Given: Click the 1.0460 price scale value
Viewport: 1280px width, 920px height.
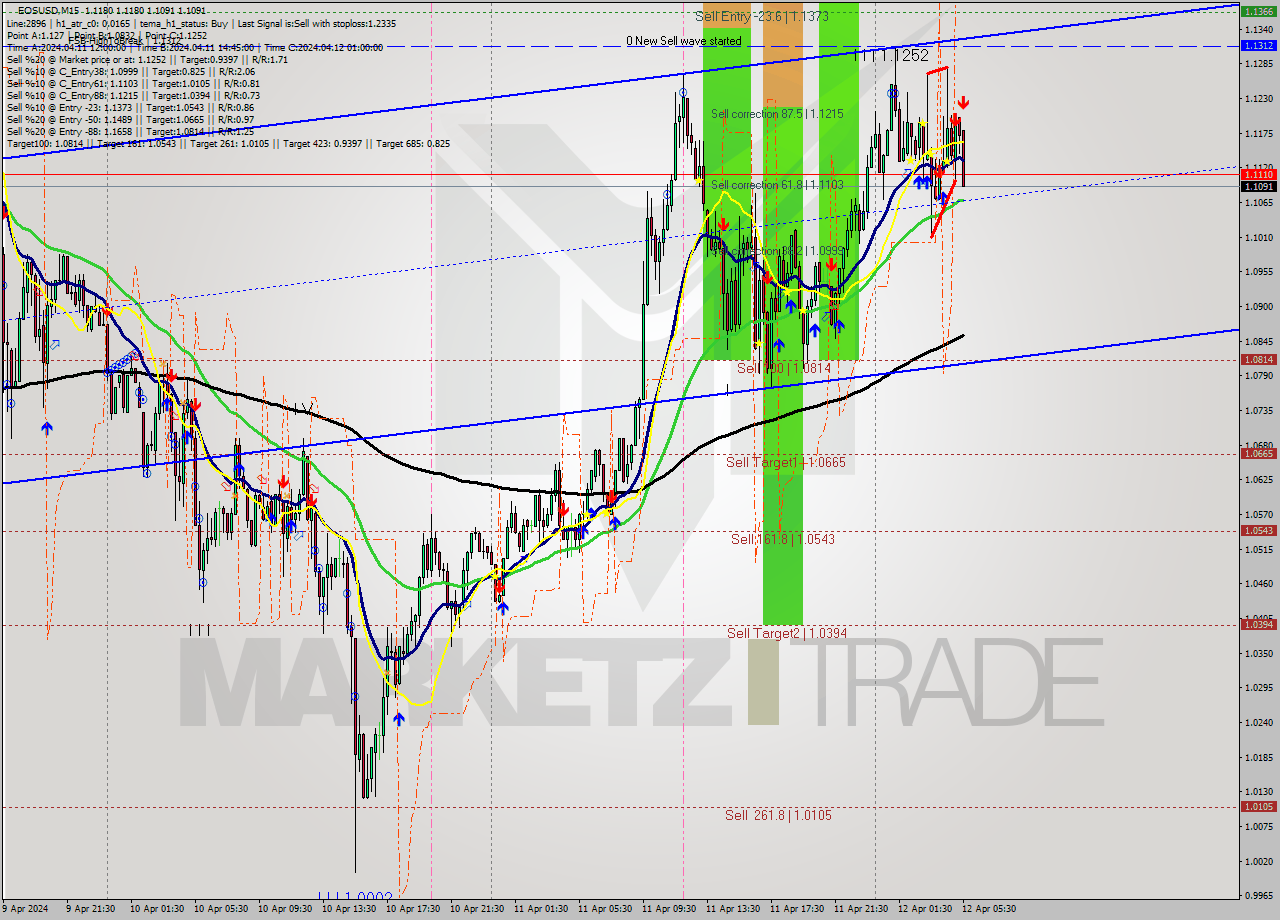Looking at the screenshot, I should pyautogui.click(x=1257, y=584).
